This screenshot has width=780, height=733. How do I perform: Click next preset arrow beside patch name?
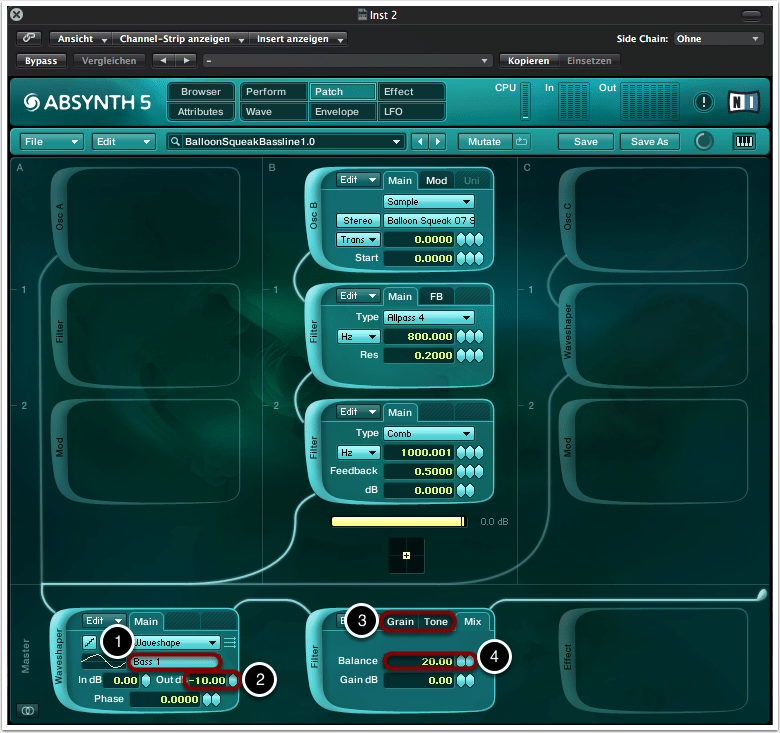(x=438, y=142)
